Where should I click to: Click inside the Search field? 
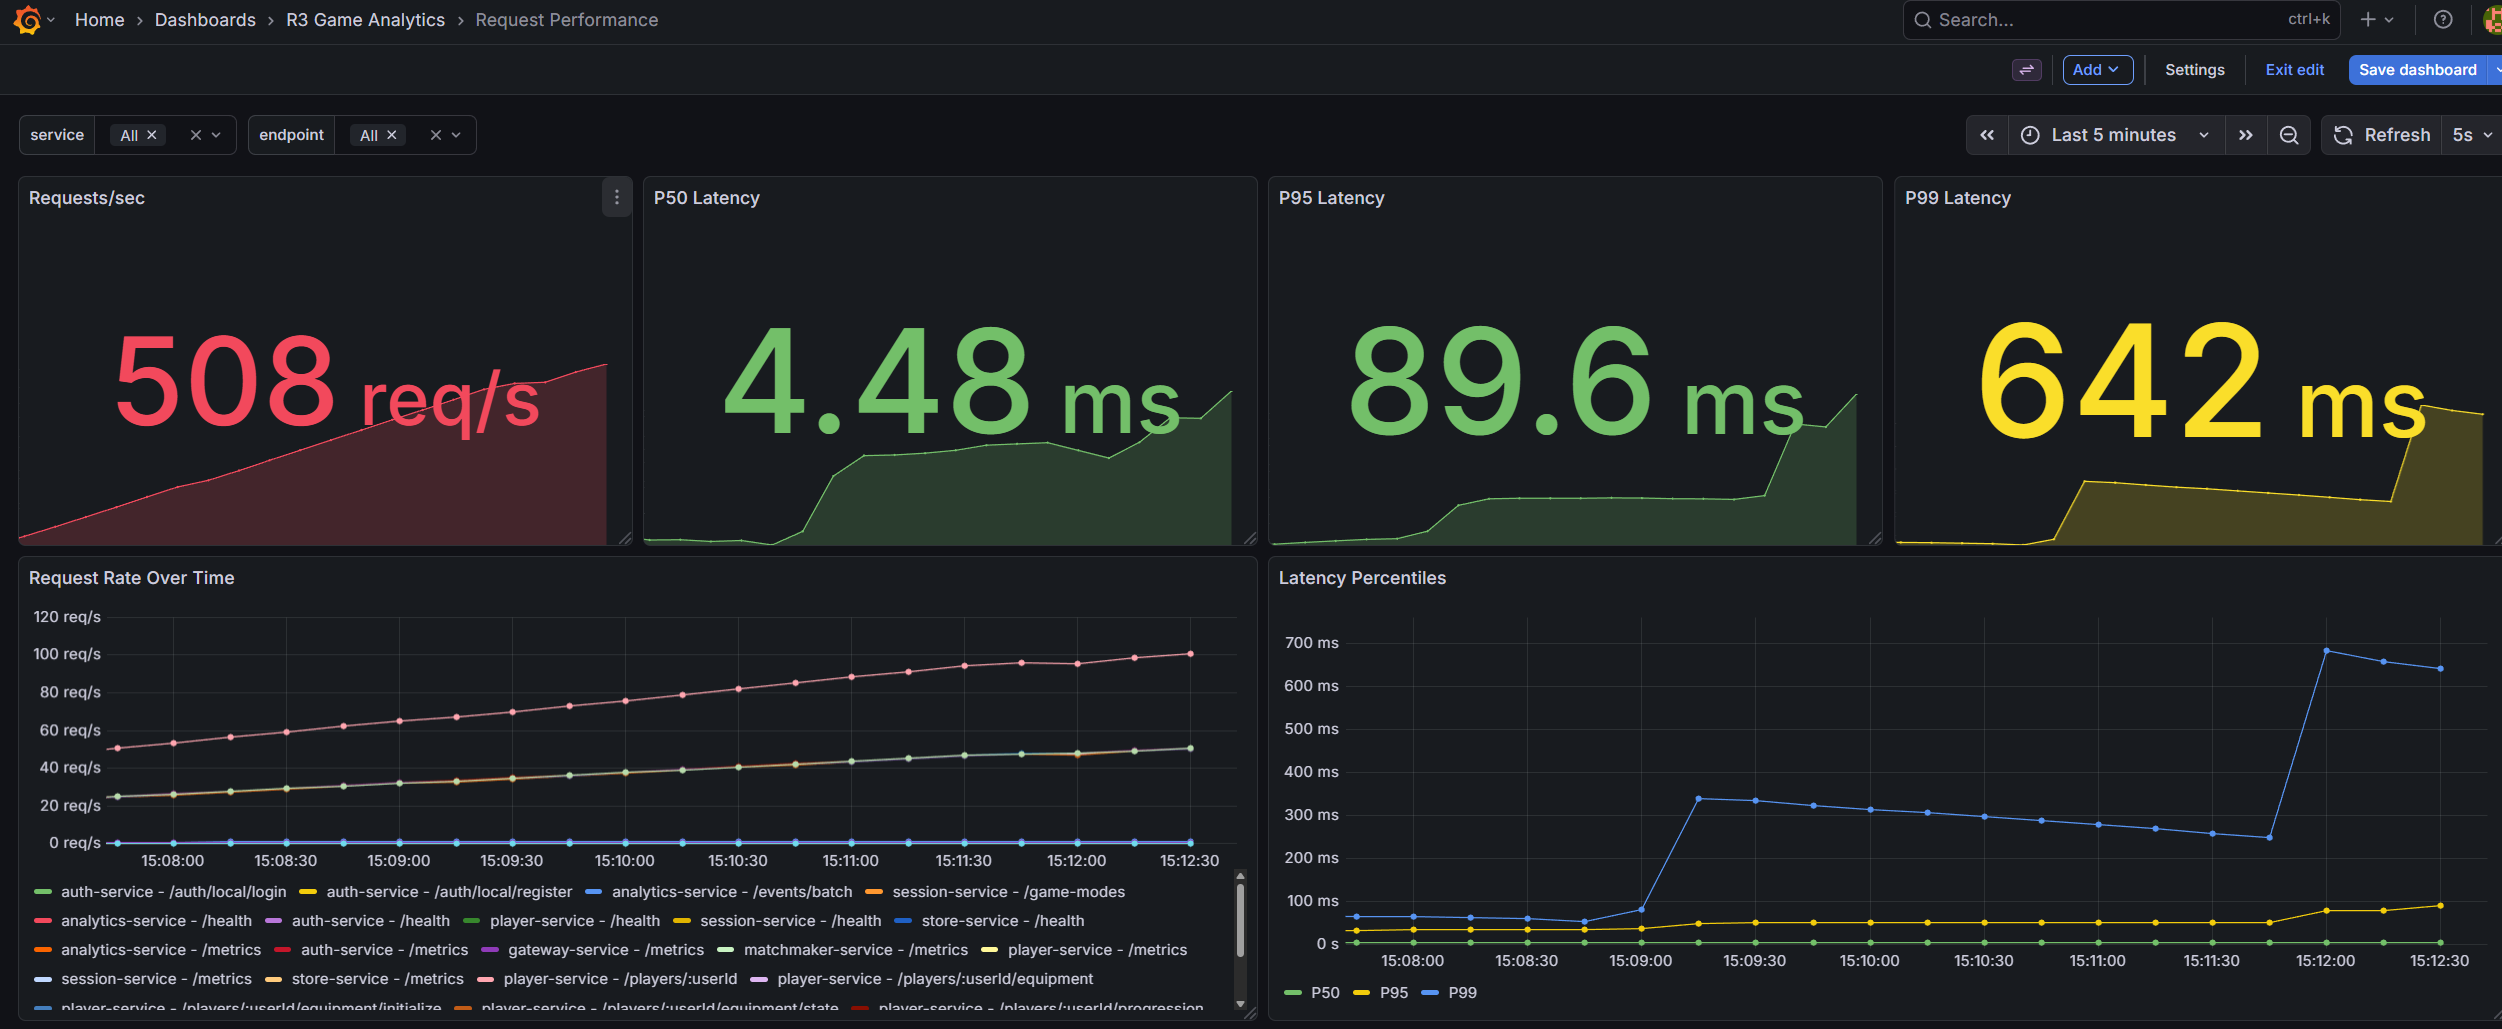(x=2100, y=19)
